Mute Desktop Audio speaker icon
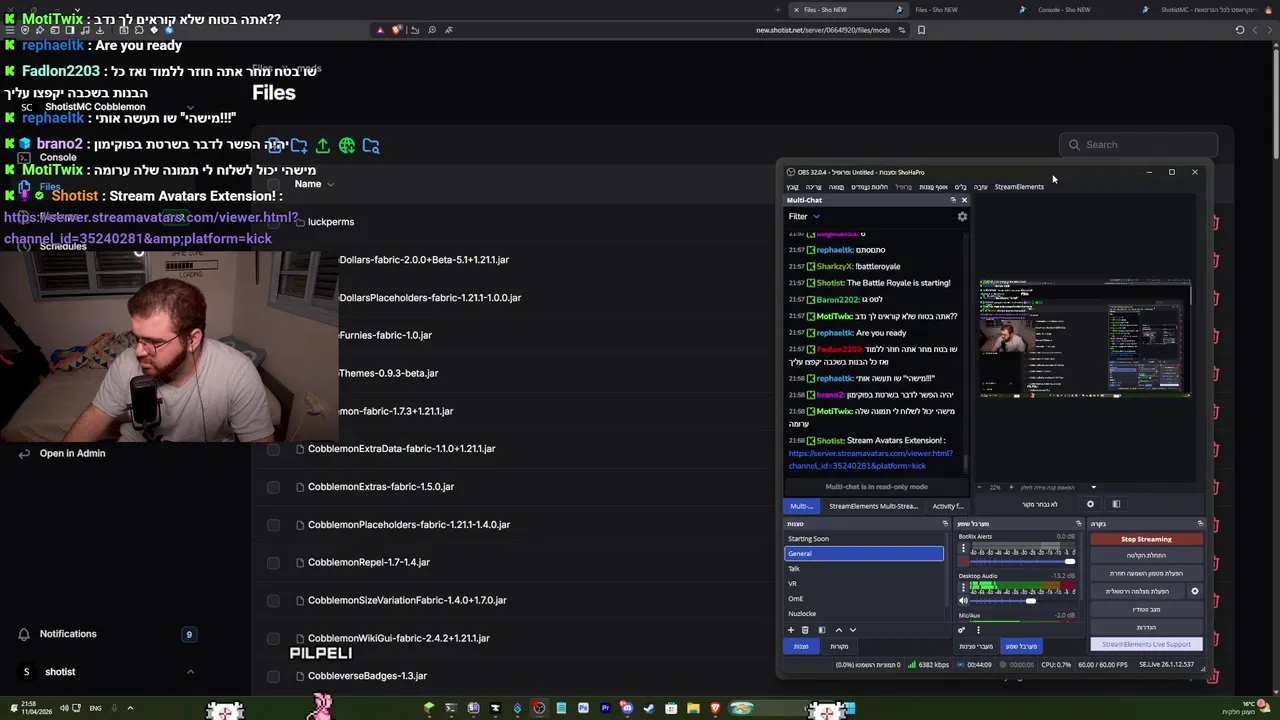 click(x=963, y=601)
